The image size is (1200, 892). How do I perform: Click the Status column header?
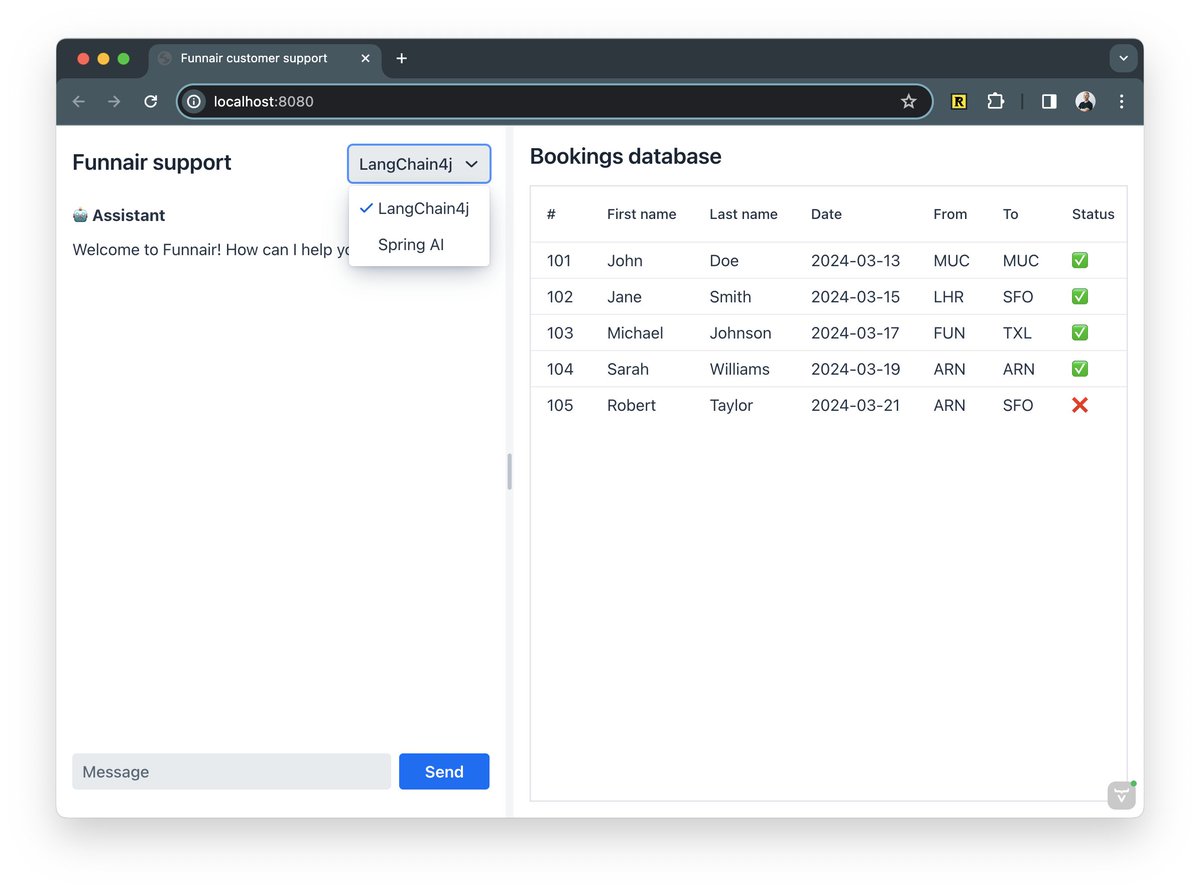click(x=1093, y=214)
